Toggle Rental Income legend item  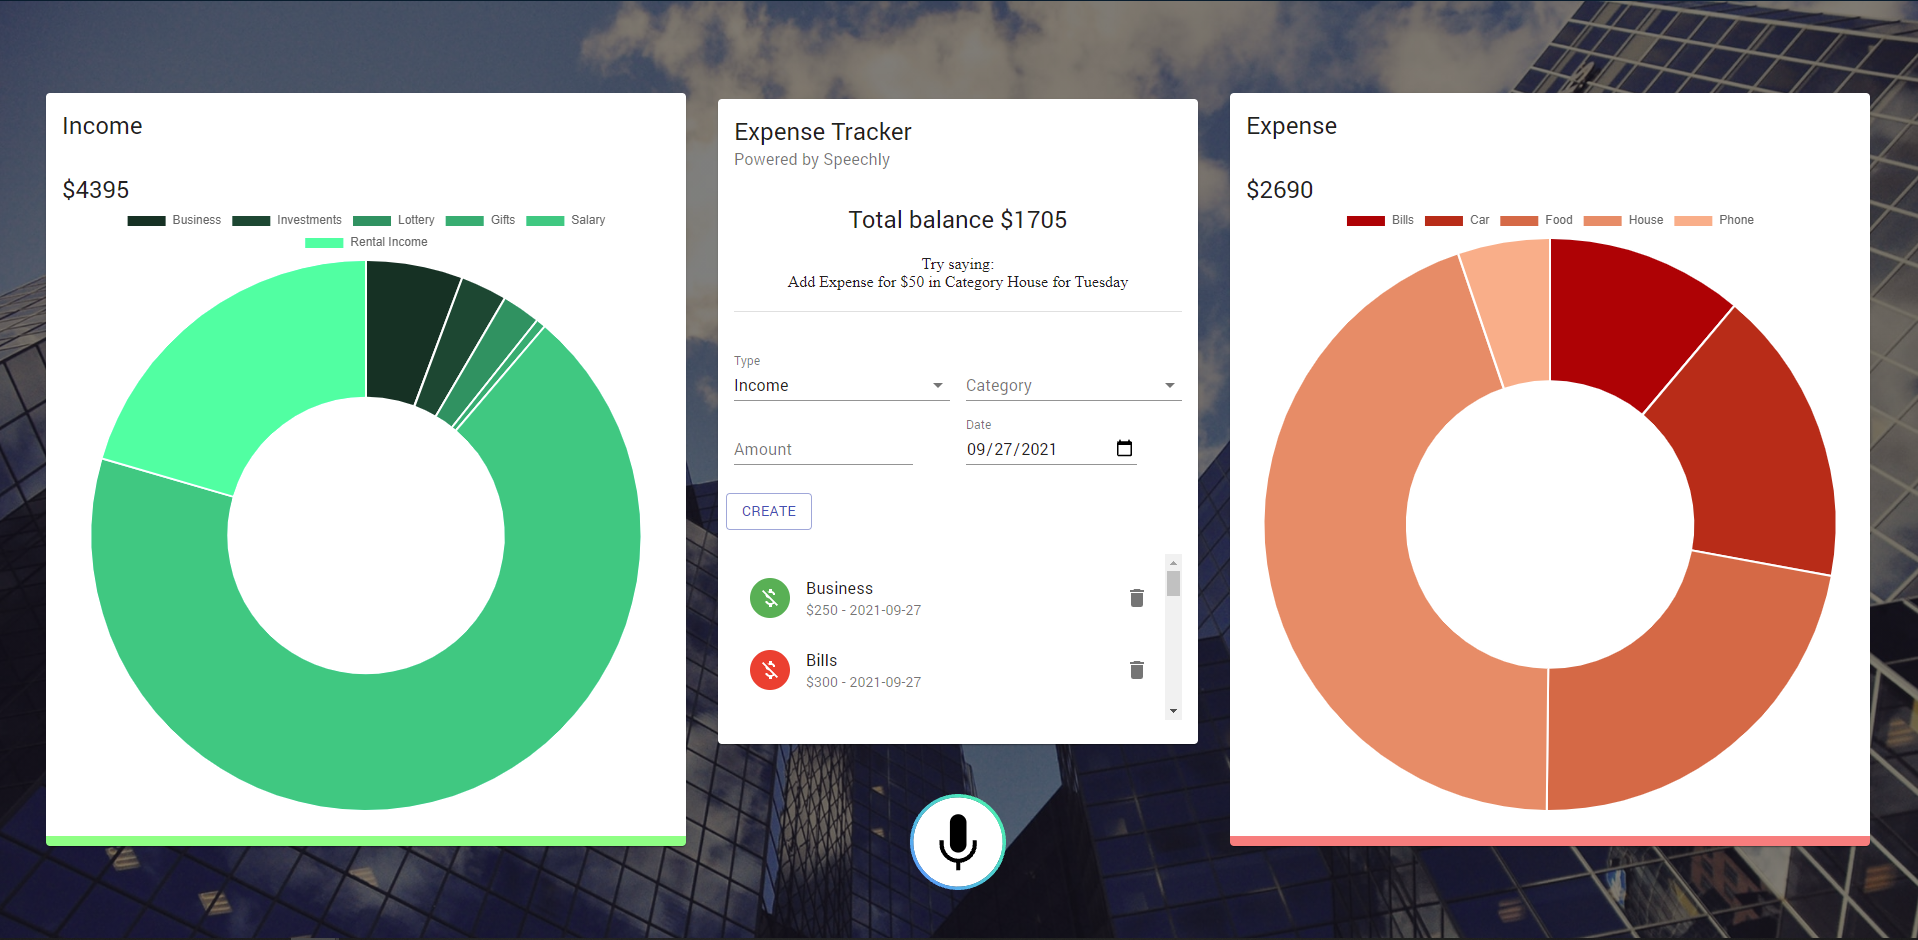[366, 242]
